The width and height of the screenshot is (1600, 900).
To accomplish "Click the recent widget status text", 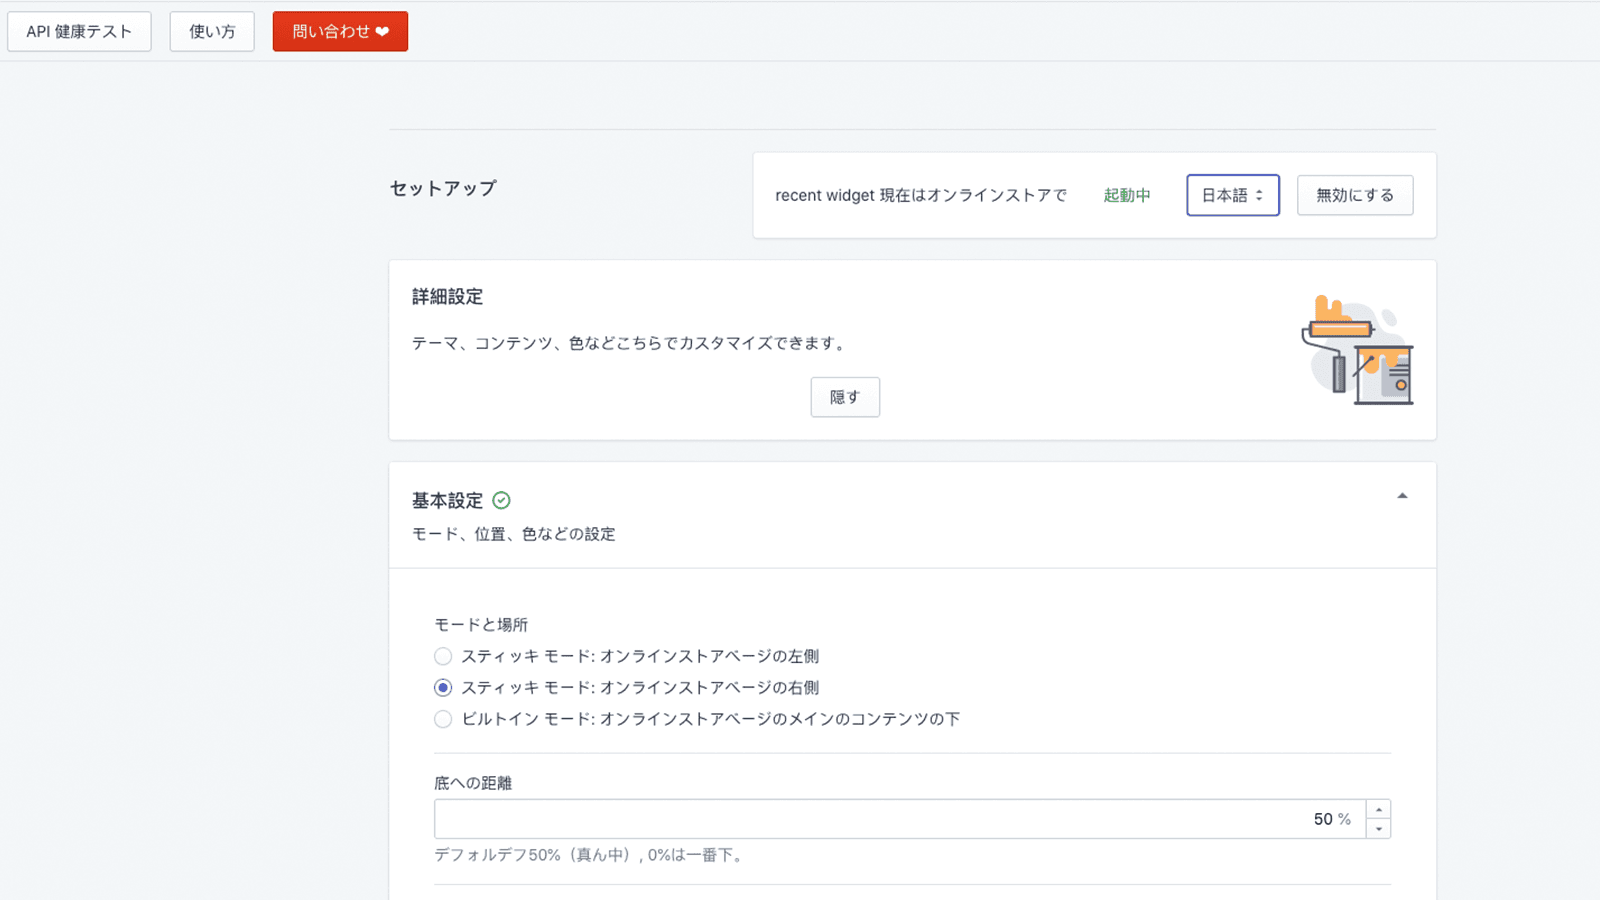I will coord(920,195).
